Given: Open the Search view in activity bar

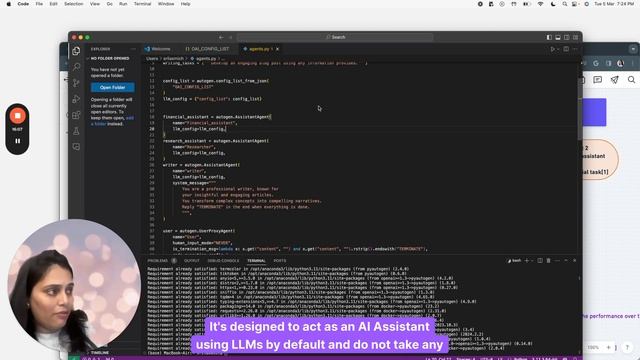Looking at the screenshot, I should point(76,67).
